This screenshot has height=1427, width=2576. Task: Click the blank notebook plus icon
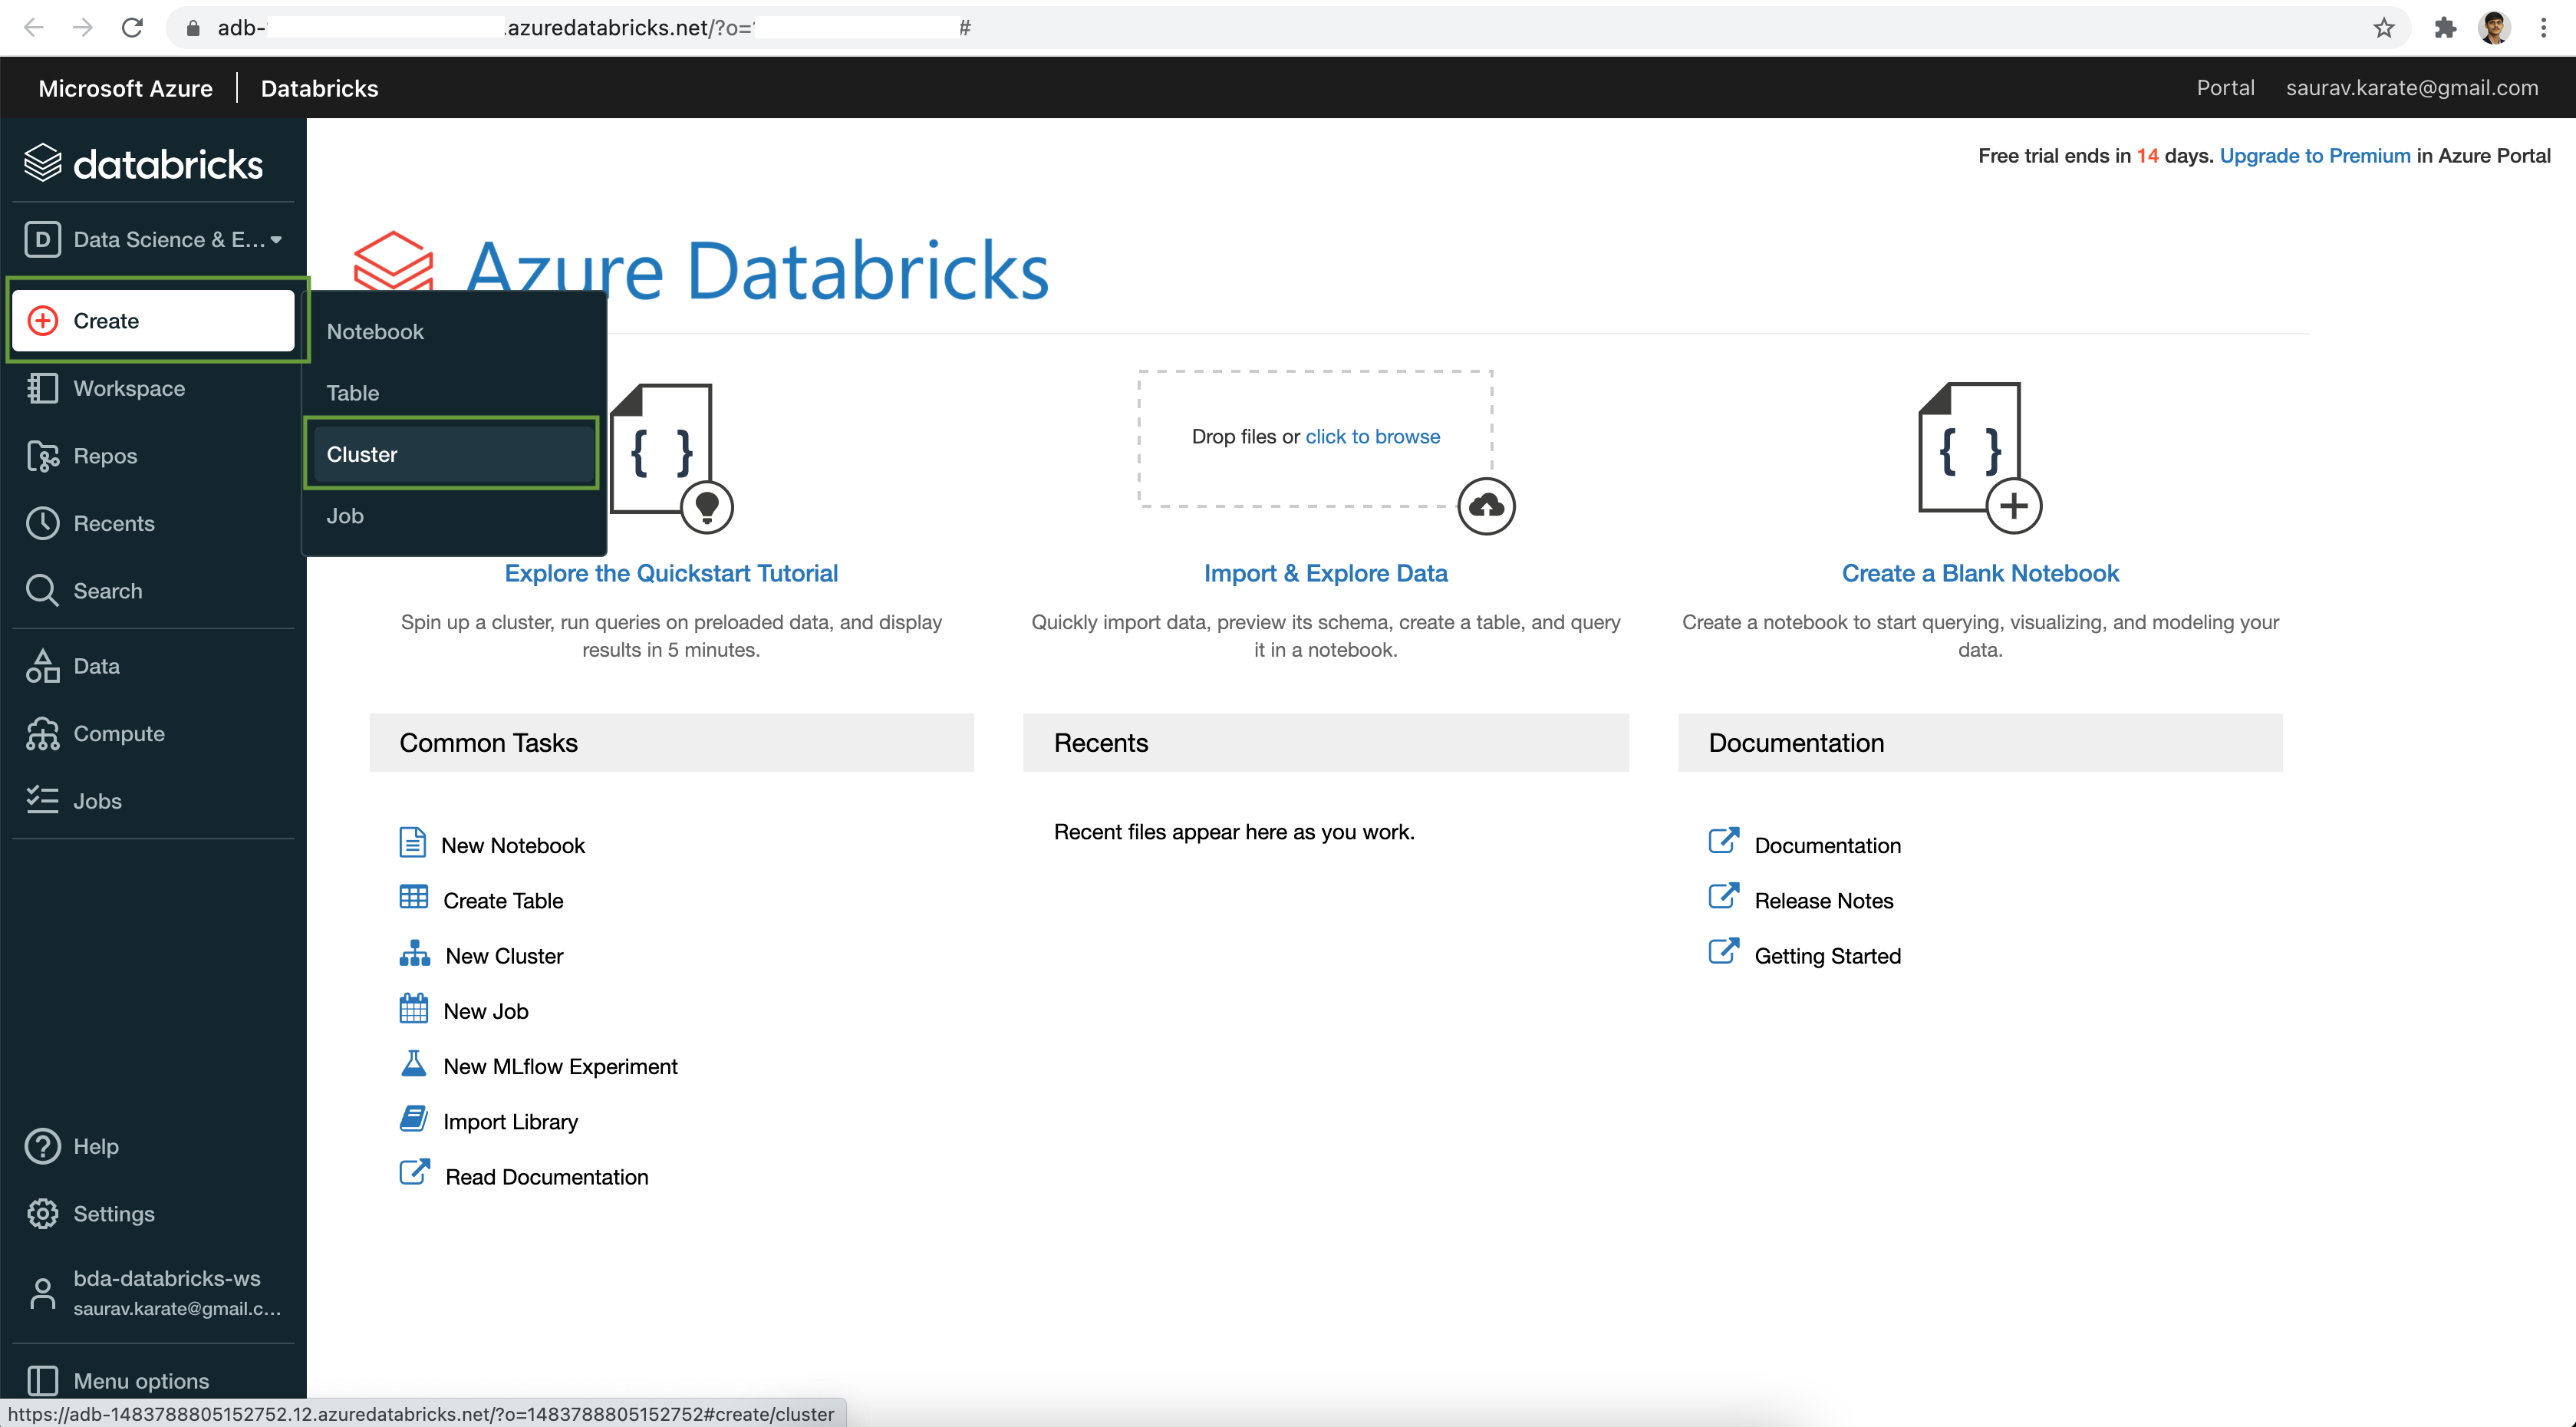[1980, 457]
